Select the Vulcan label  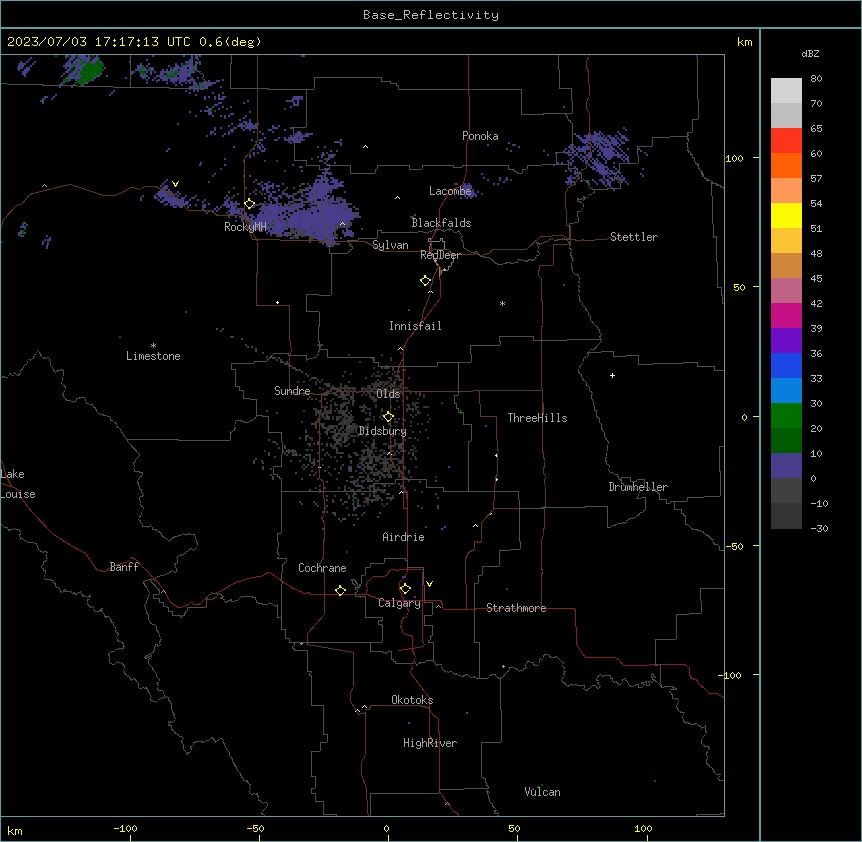pyautogui.click(x=543, y=792)
